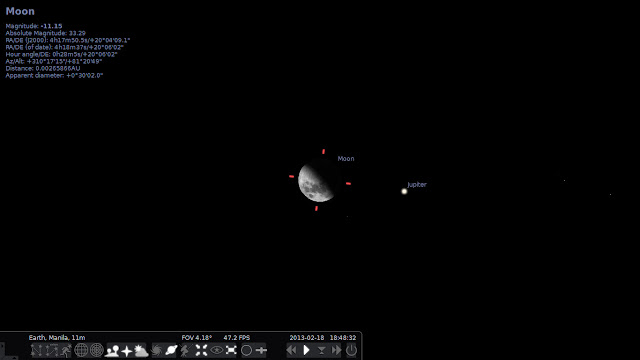Screen dimensions: 640x360
Task: Click the time '18:48:32'
Action: (343, 338)
